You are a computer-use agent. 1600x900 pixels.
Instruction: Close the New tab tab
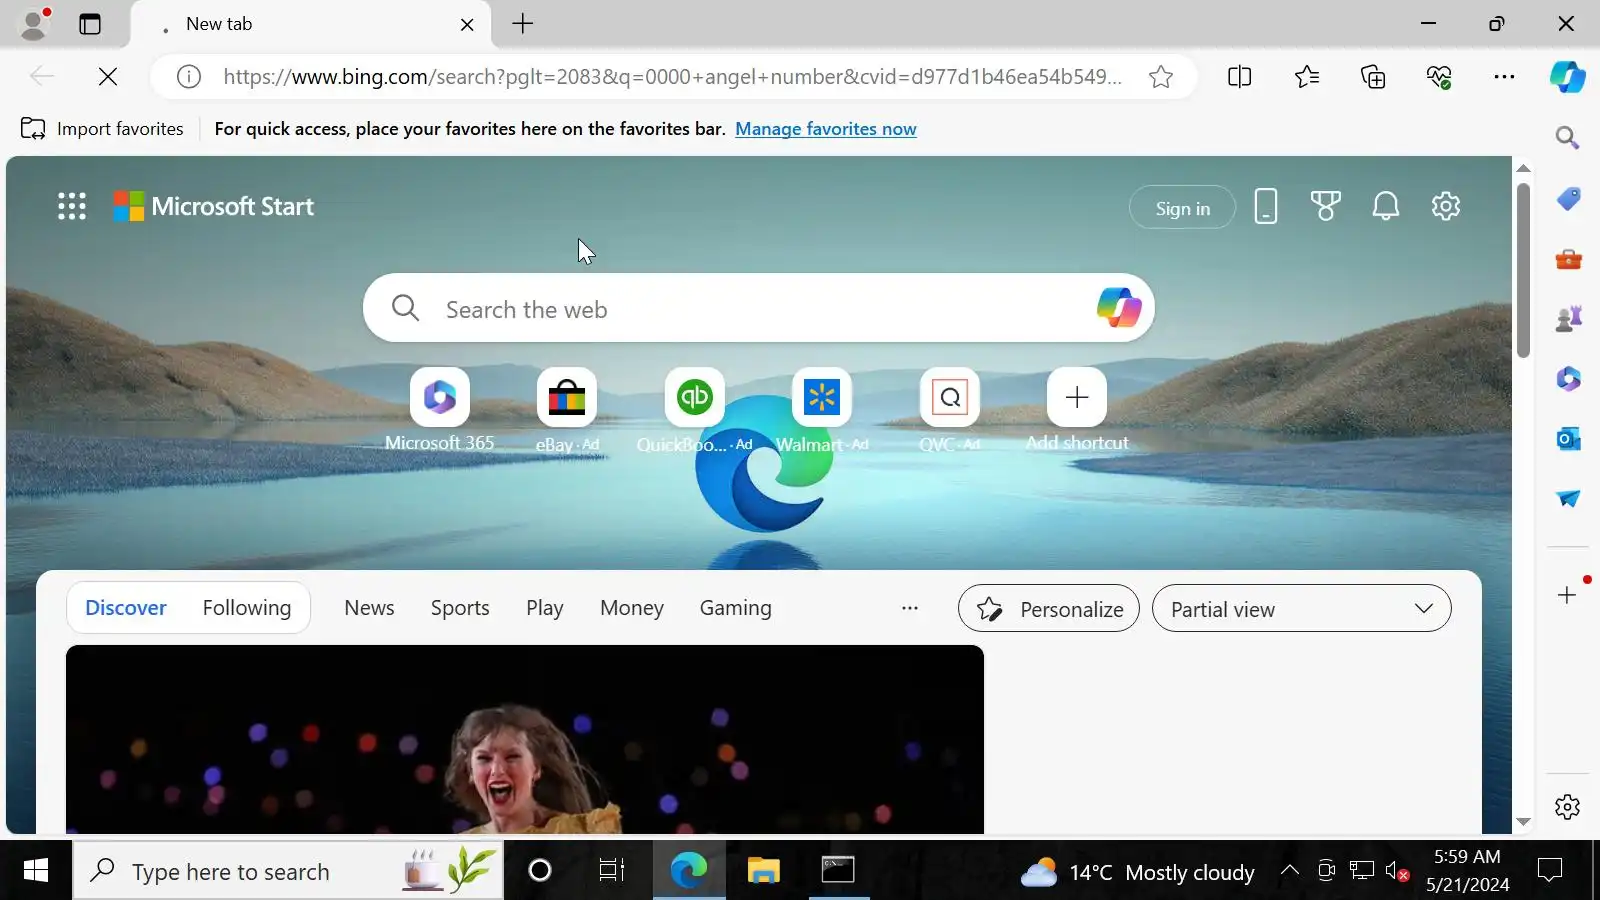pyautogui.click(x=467, y=25)
